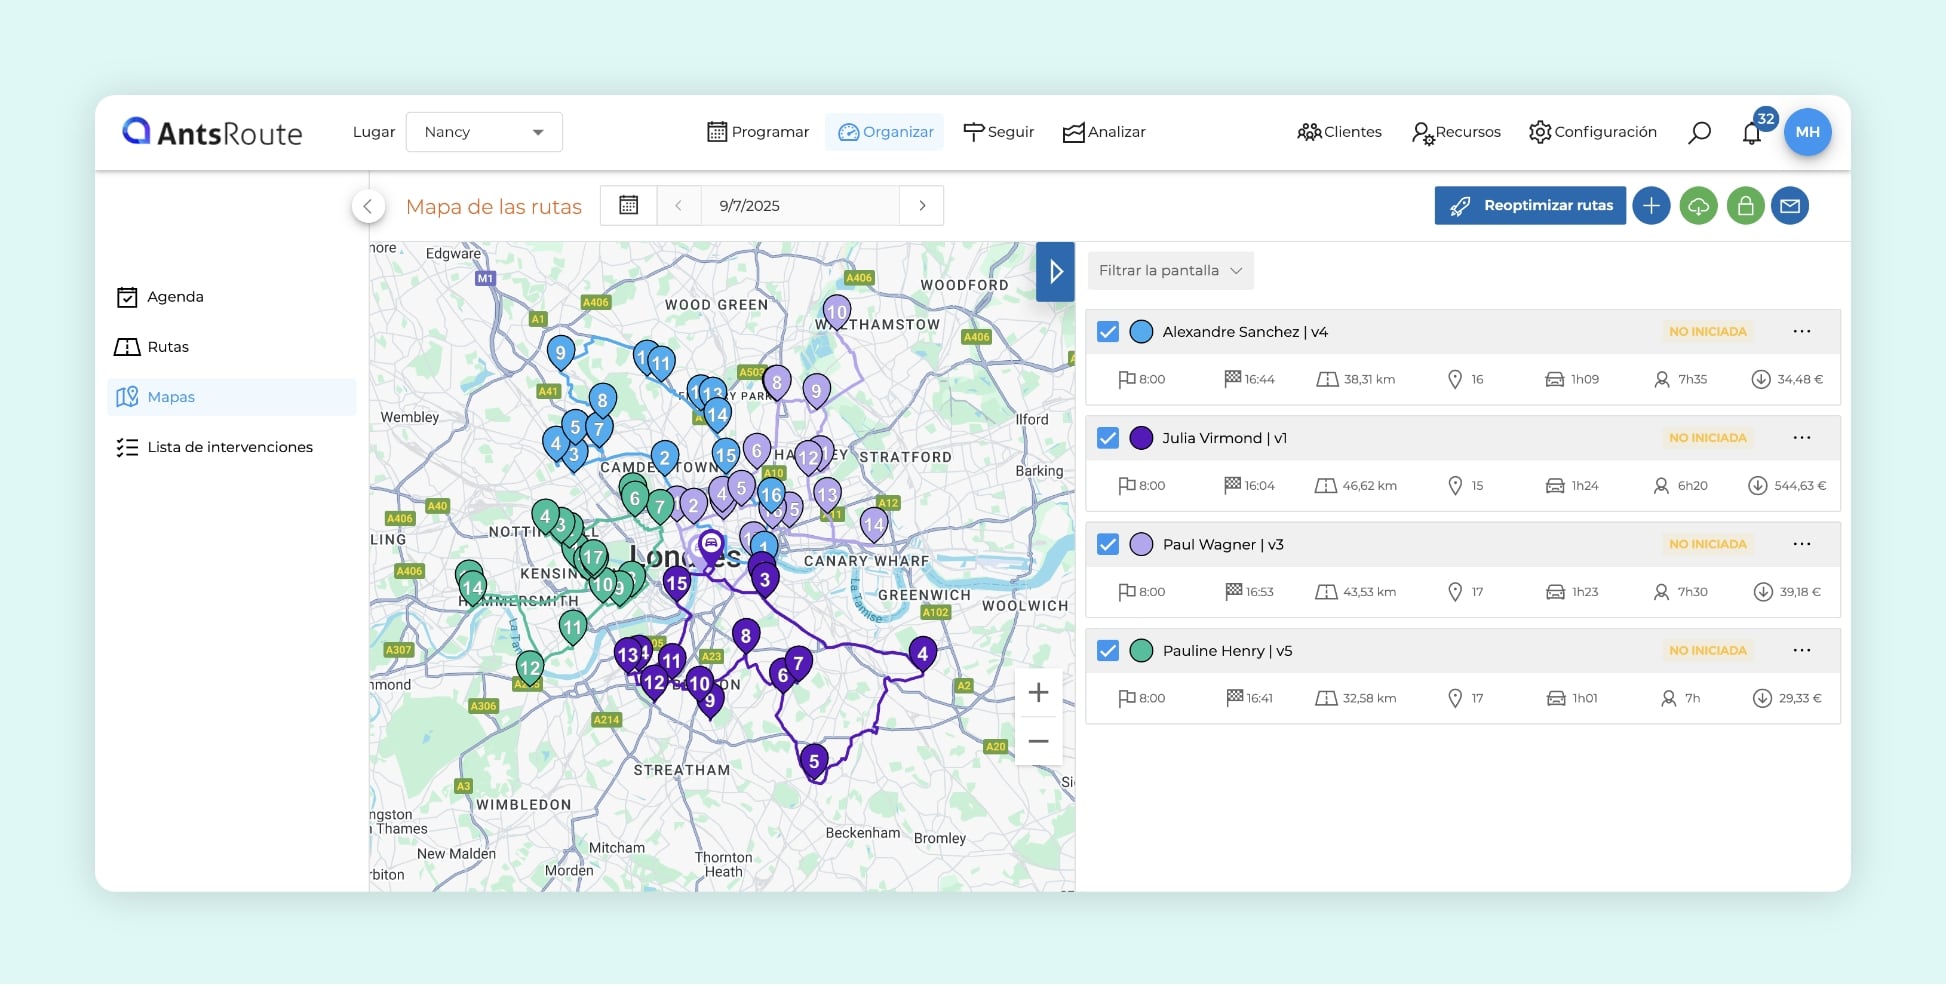1946x985 pixels.
Task: Expand the Filtrar la pantalla dropdown
Action: (1170, 271)
